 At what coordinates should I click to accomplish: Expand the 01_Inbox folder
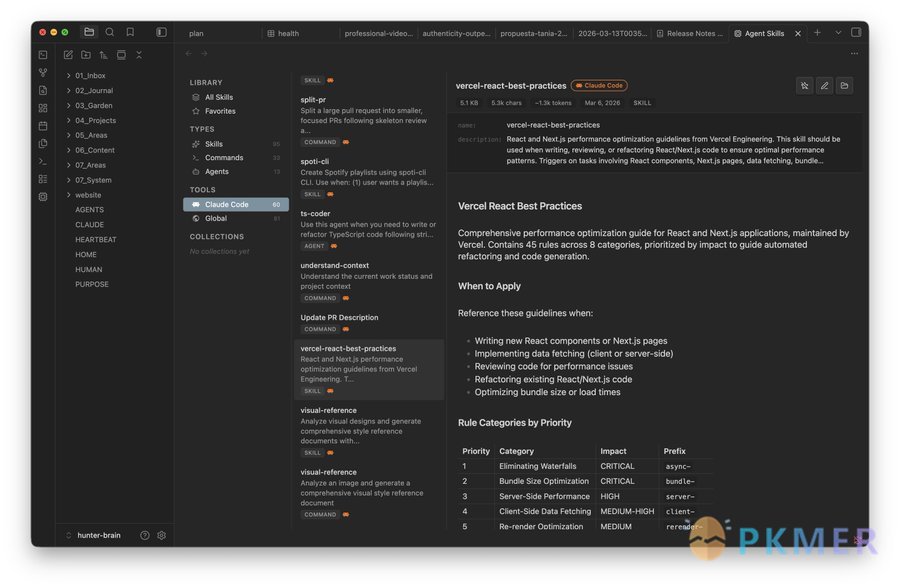(90, 75)
